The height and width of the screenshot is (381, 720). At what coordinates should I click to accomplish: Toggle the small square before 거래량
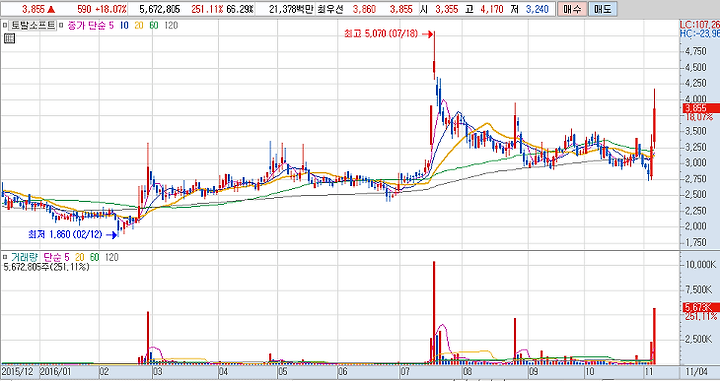tap(5, 258)
